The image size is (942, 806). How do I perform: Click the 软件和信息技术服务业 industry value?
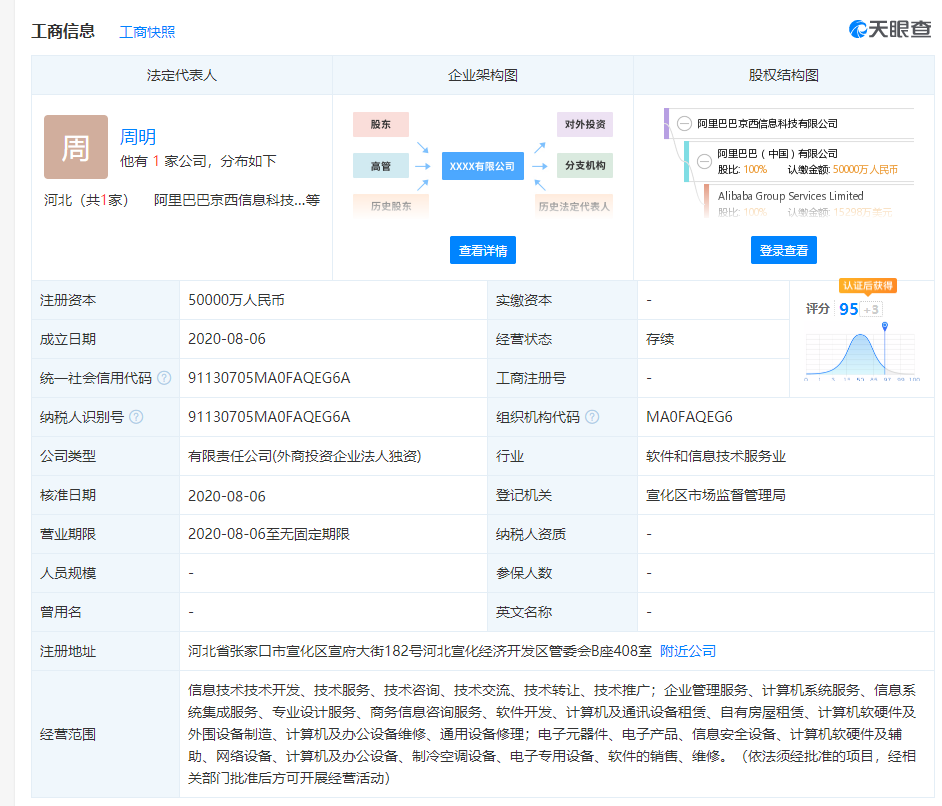[716, 456]
